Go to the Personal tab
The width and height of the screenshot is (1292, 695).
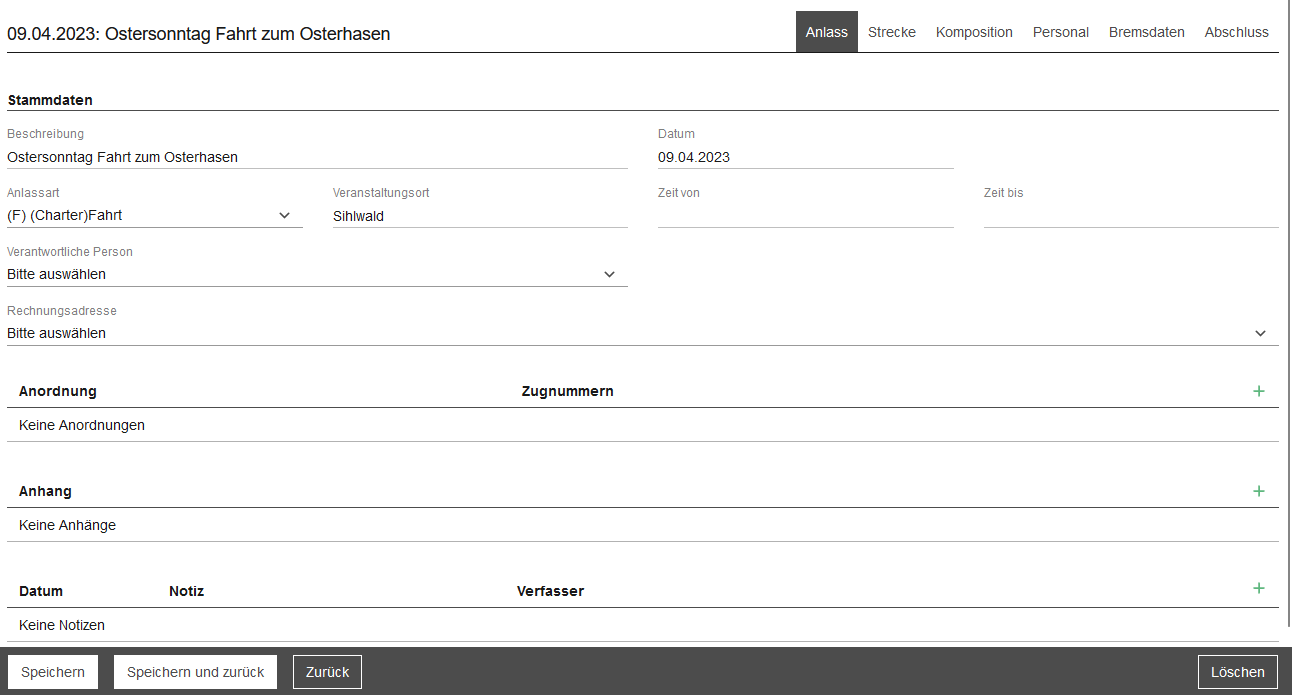pos(1060,32)
